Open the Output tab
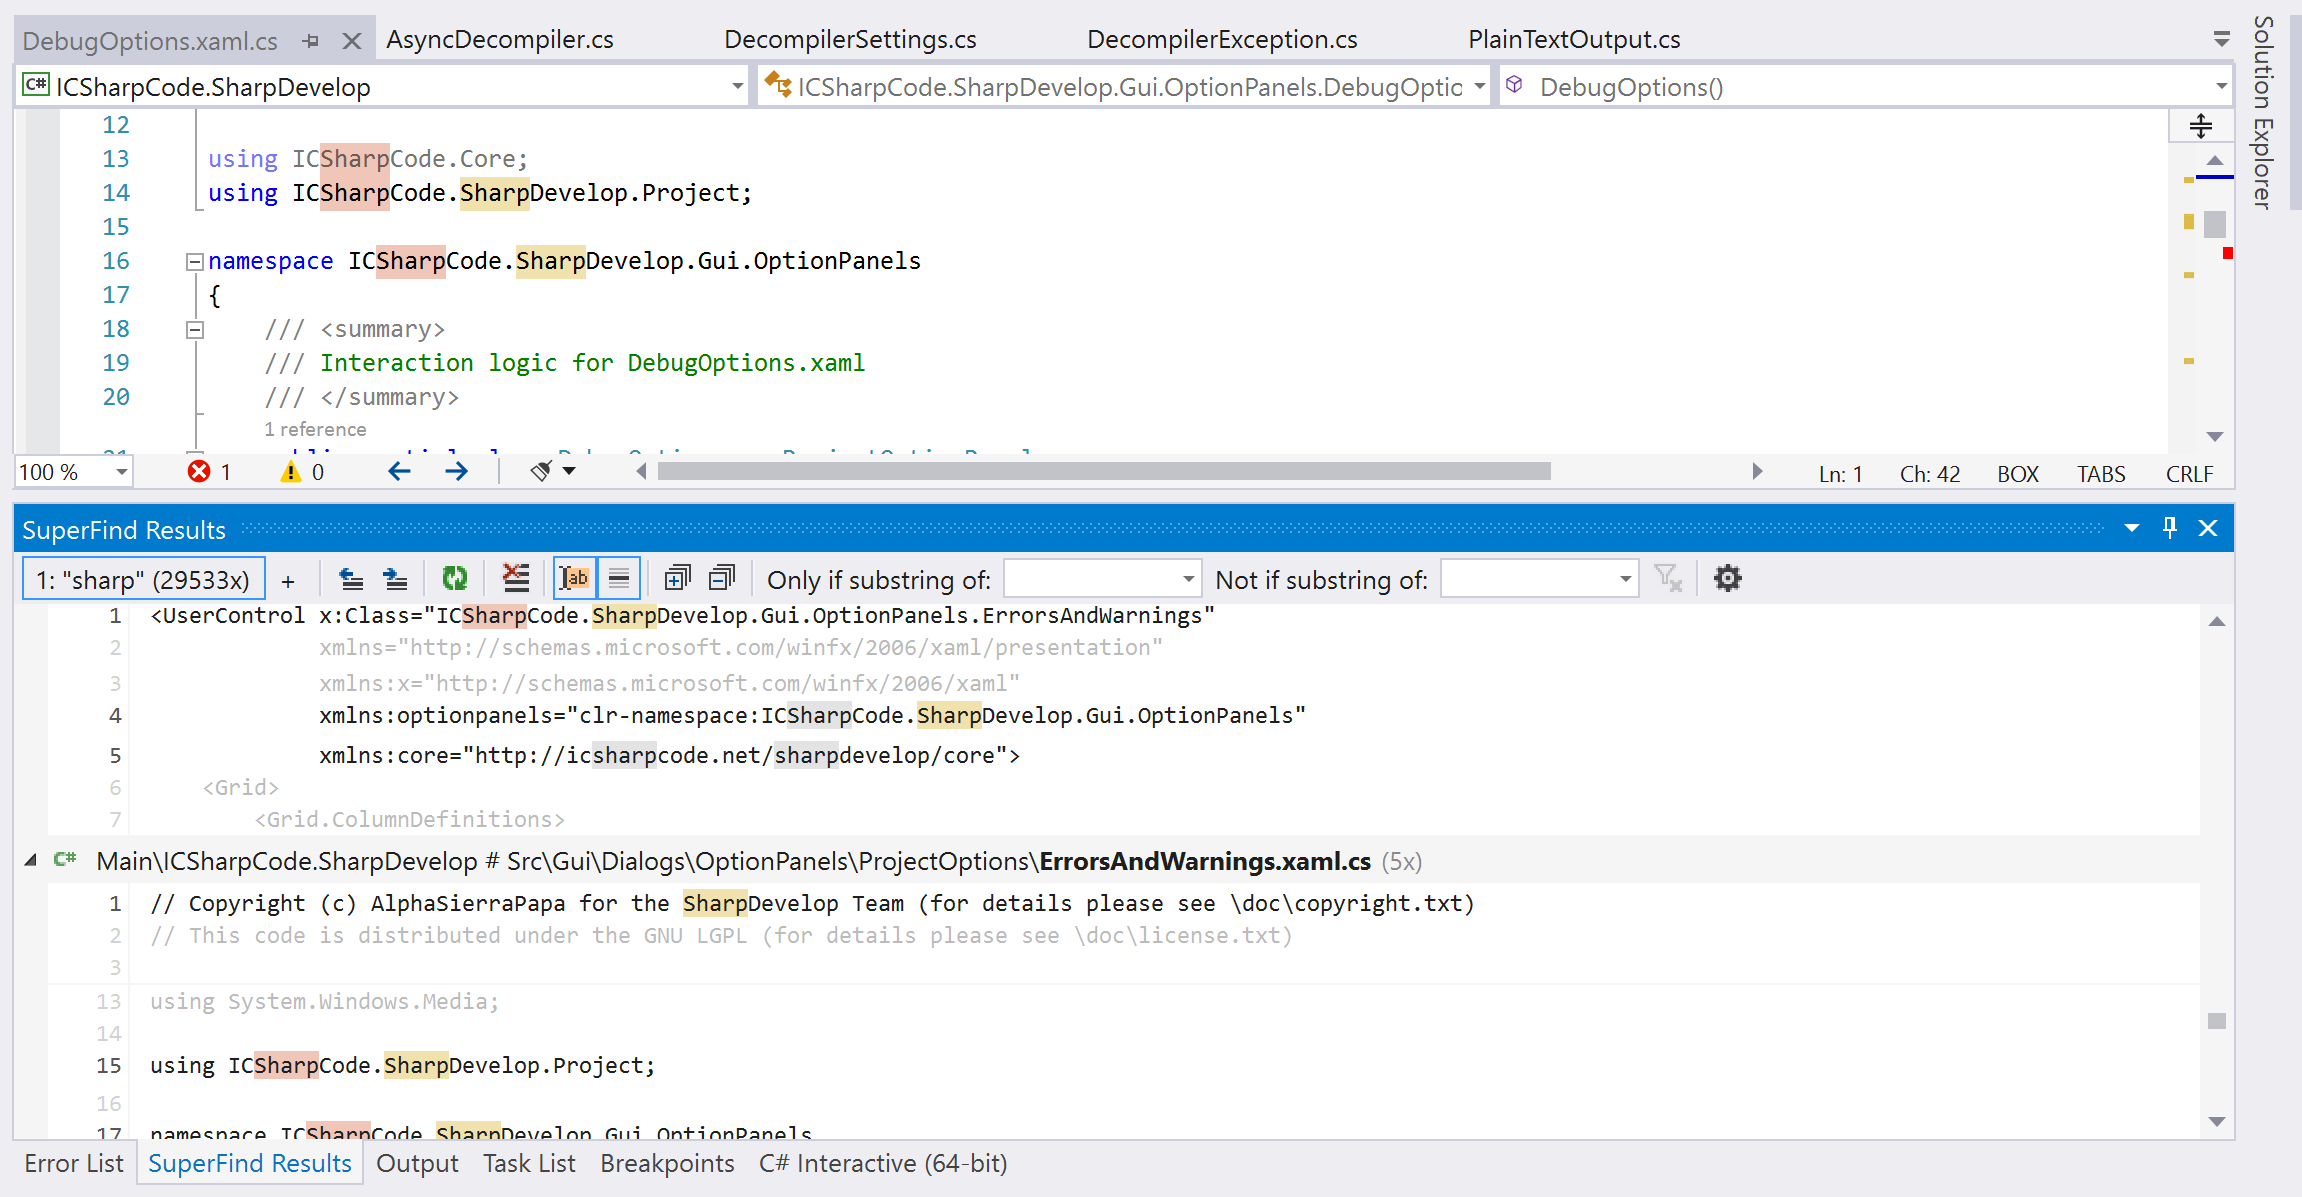2302x1197 pixels. [417, 1164]
